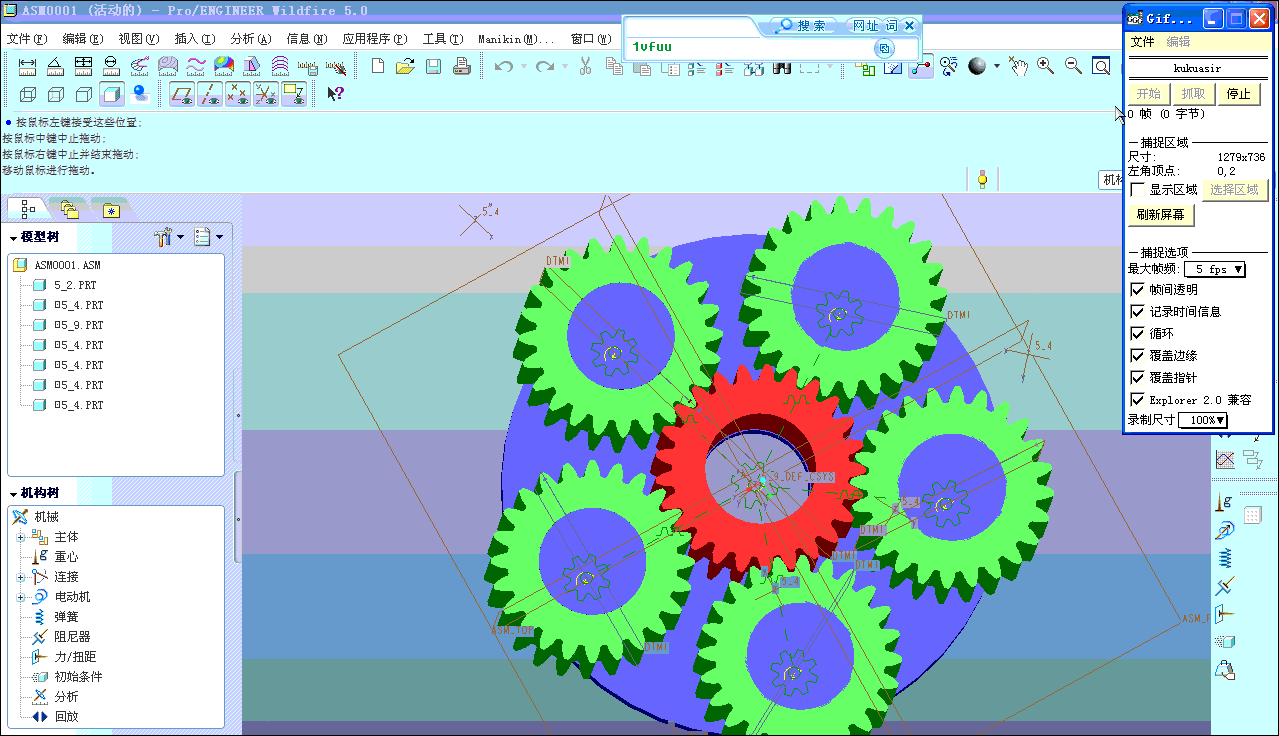1279x736 pixels.
Task: Toggle datum axes display
Action: pos(209,94)
